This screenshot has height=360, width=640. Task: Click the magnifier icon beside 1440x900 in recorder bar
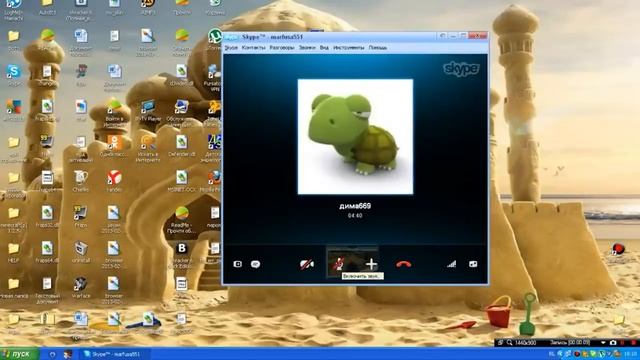pyautogui.click(x=509, y=343)
